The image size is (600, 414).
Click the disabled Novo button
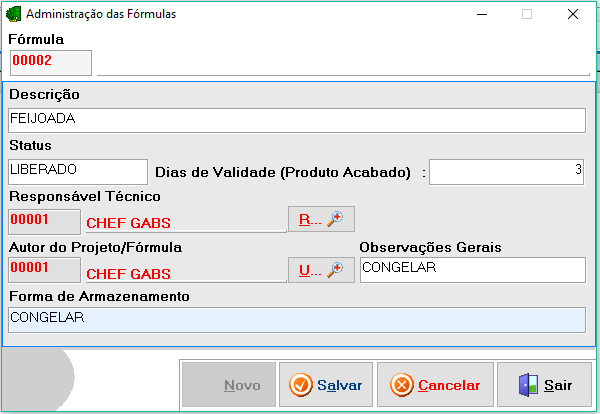pyautogui.click(x=229, y=385)
